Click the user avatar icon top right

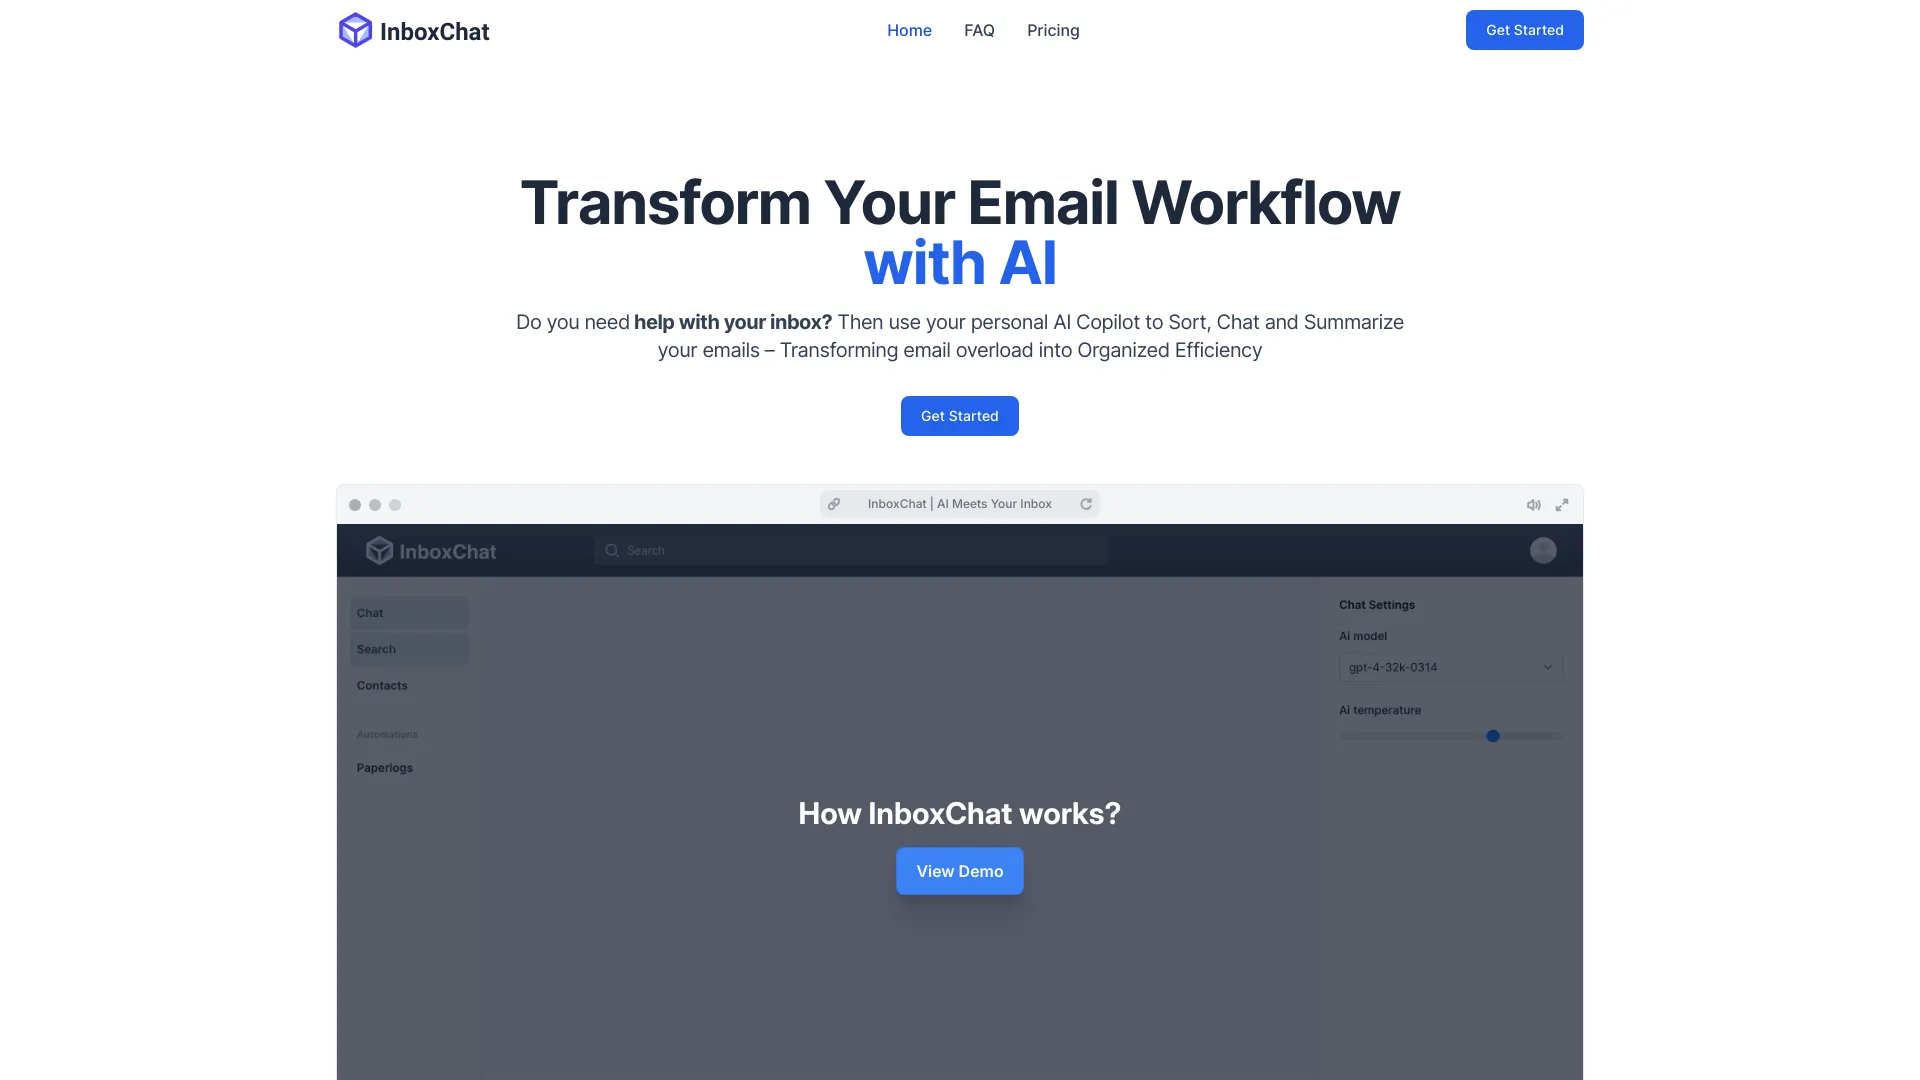pyautogui.click(x=1543, y=551)
